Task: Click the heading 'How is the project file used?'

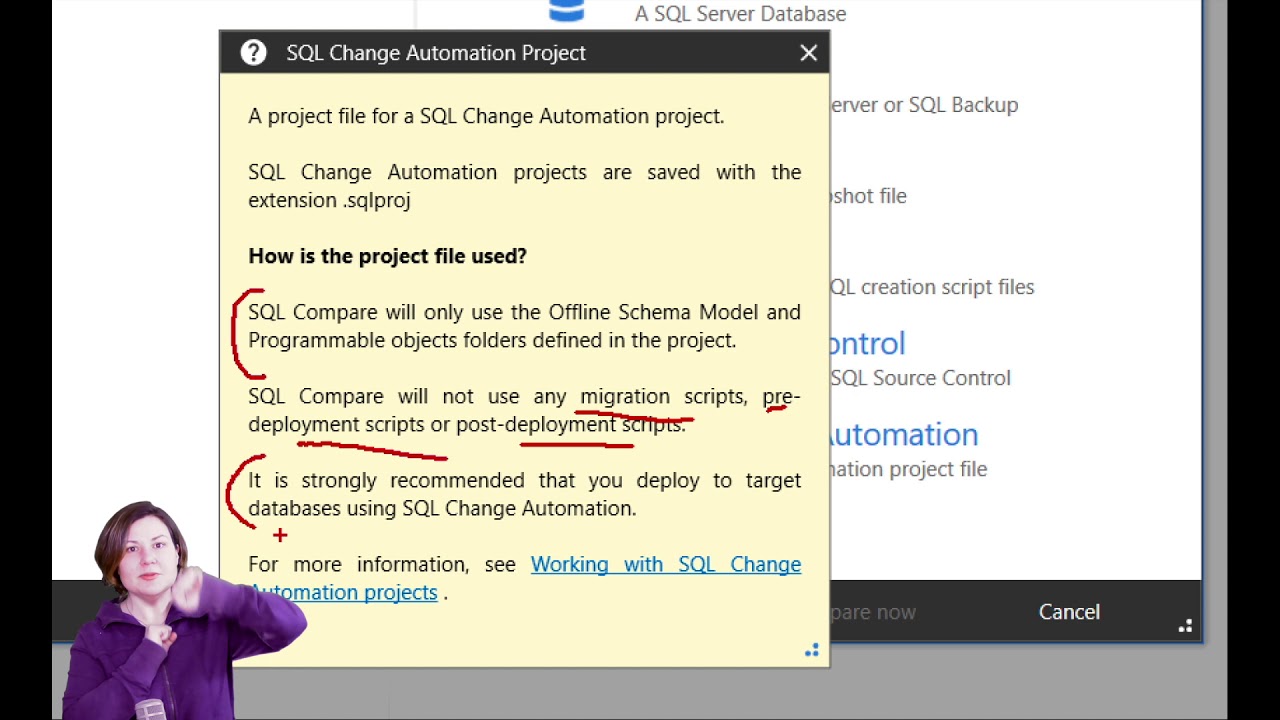Action: (x=387, y=256)
